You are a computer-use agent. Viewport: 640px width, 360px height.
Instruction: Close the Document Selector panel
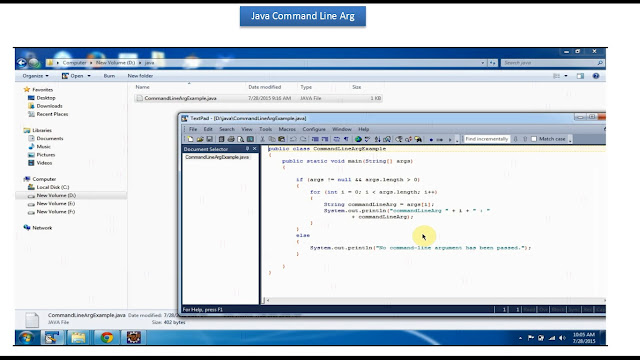pyautogui.click(x=255, y=149)
